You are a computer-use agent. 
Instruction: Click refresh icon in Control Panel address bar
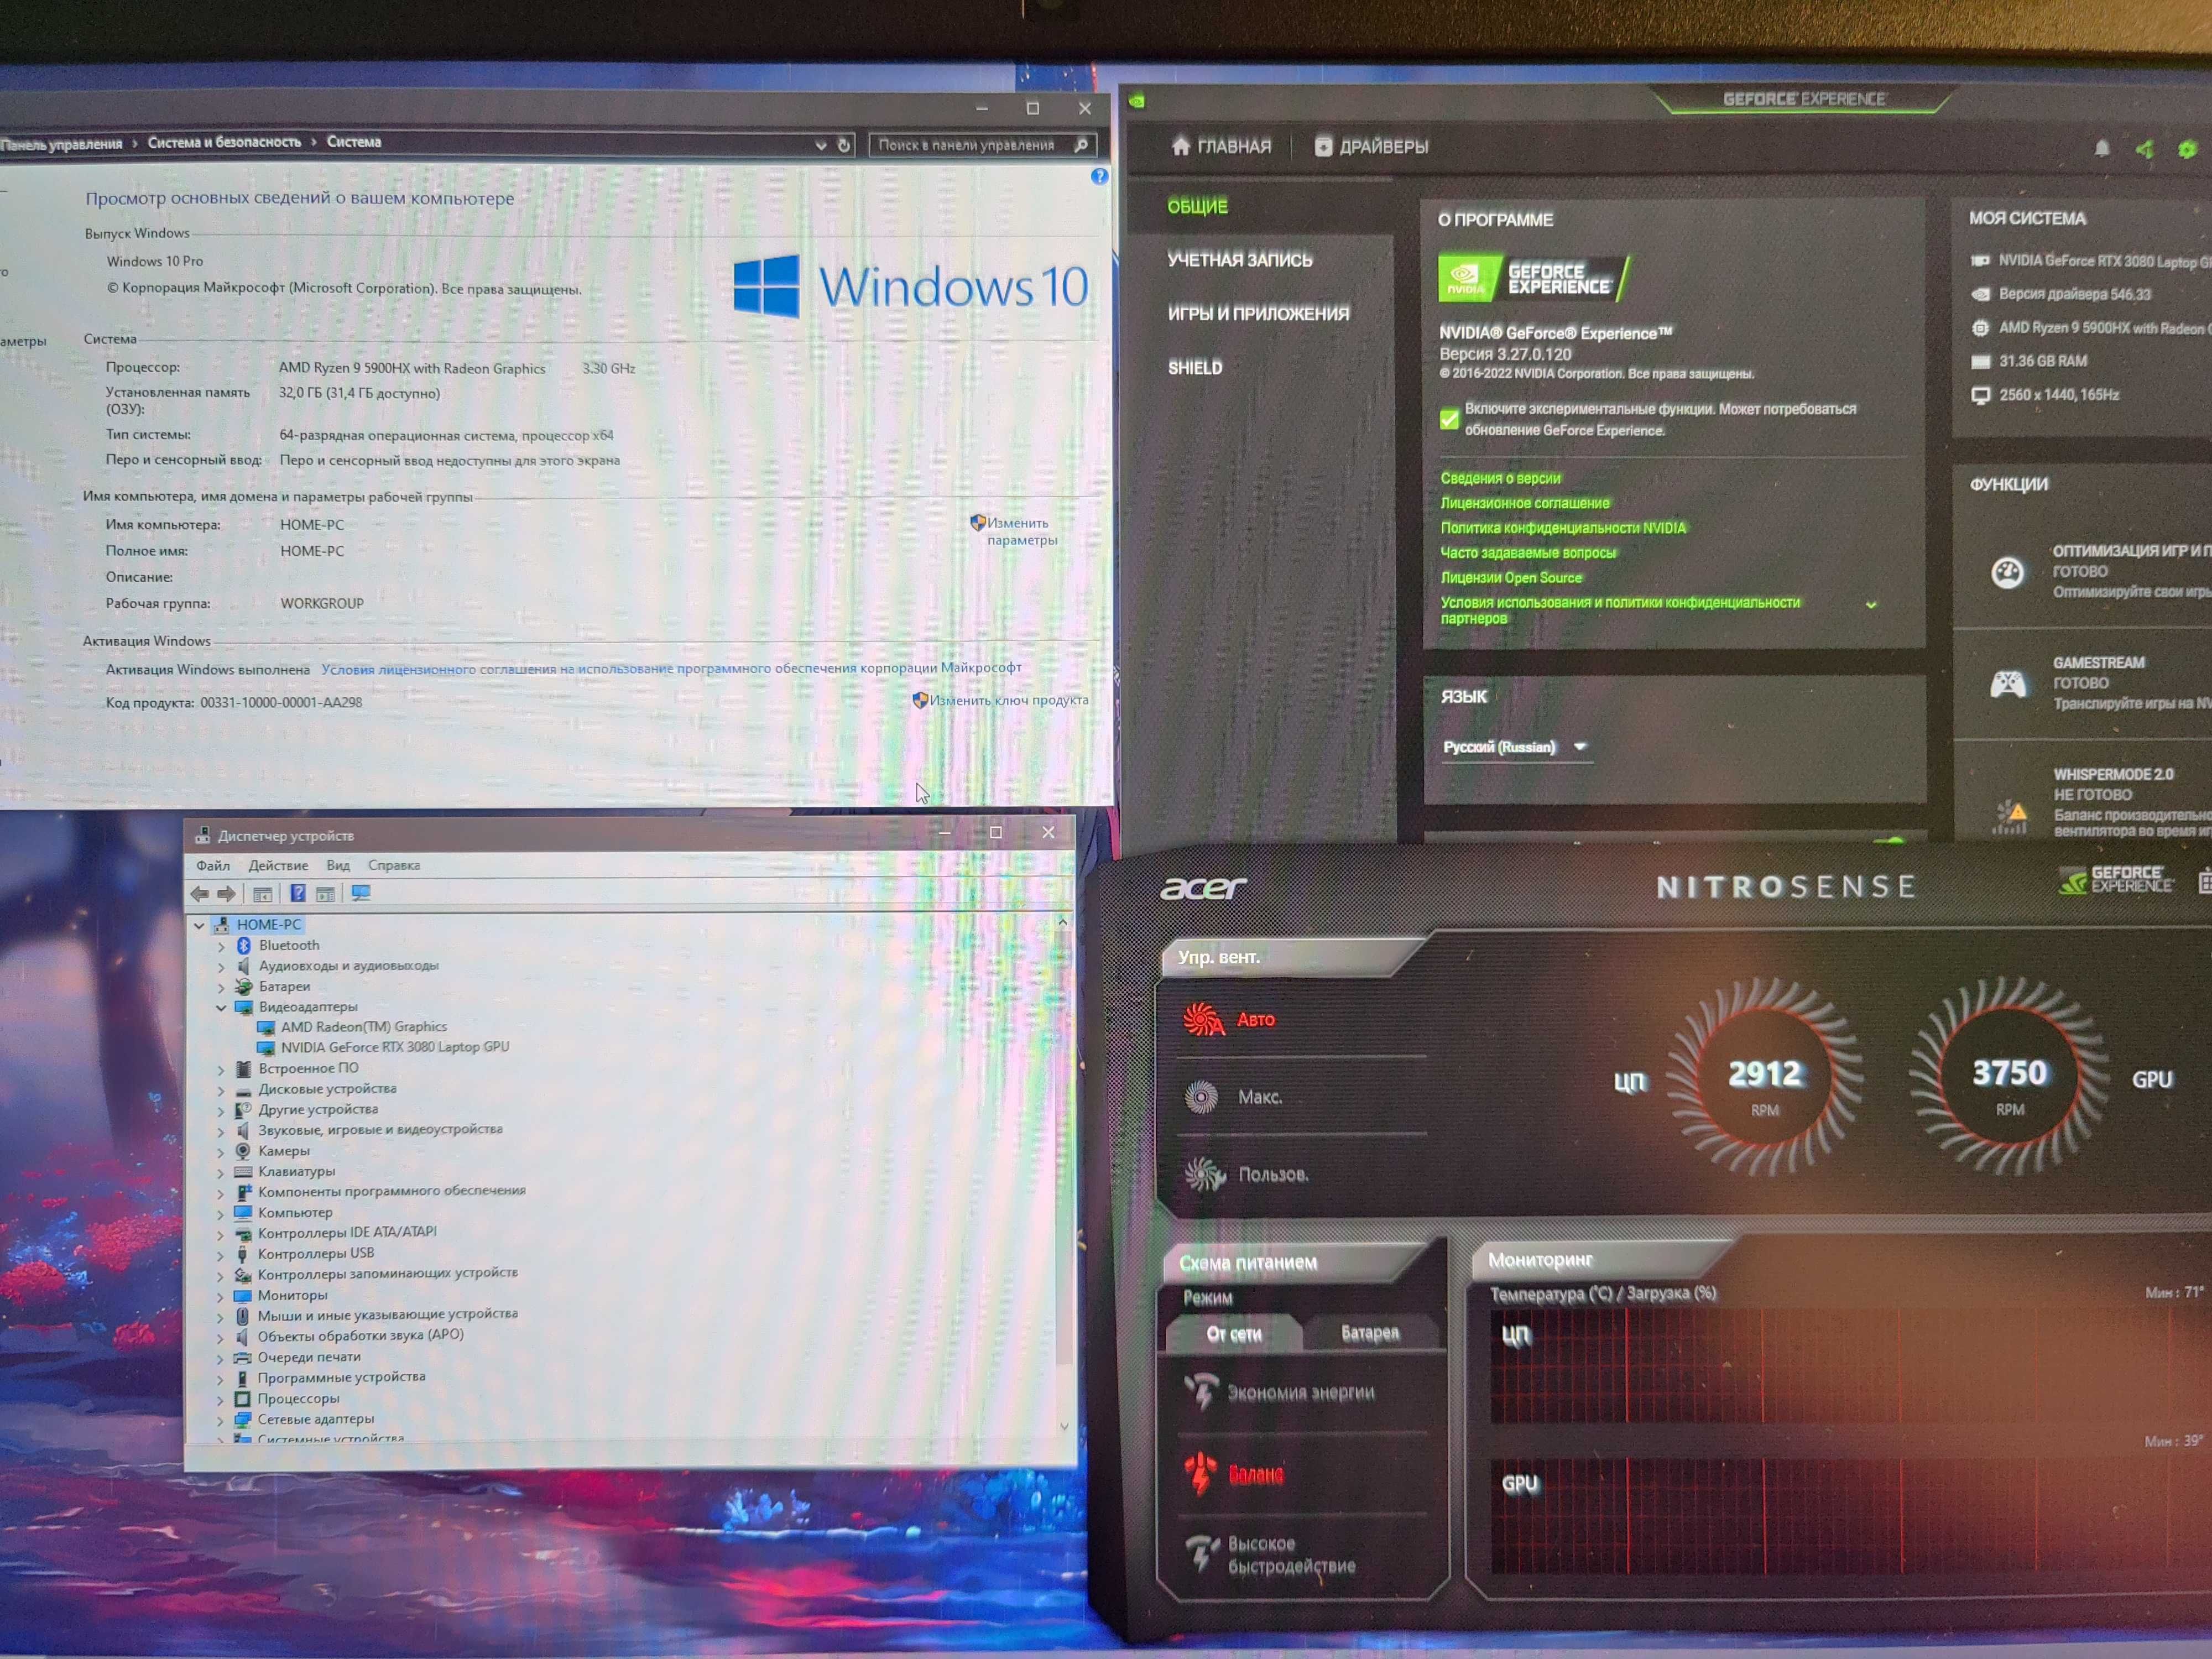pyautogui.click(x=844, y=145)
